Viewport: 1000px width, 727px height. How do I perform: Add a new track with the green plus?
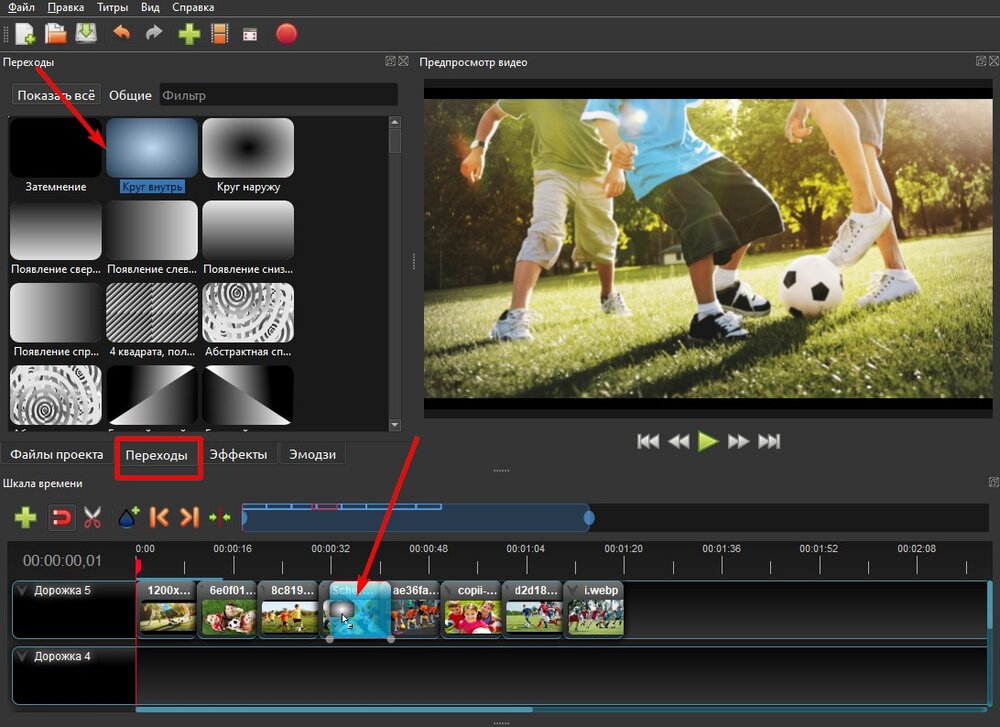point(26,518)
